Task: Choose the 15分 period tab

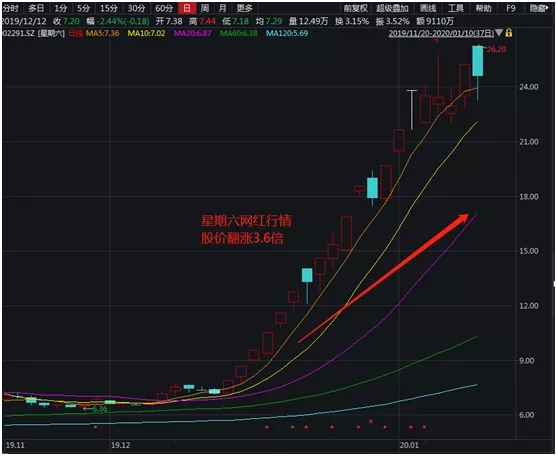Action: click(x=108, y=8)
